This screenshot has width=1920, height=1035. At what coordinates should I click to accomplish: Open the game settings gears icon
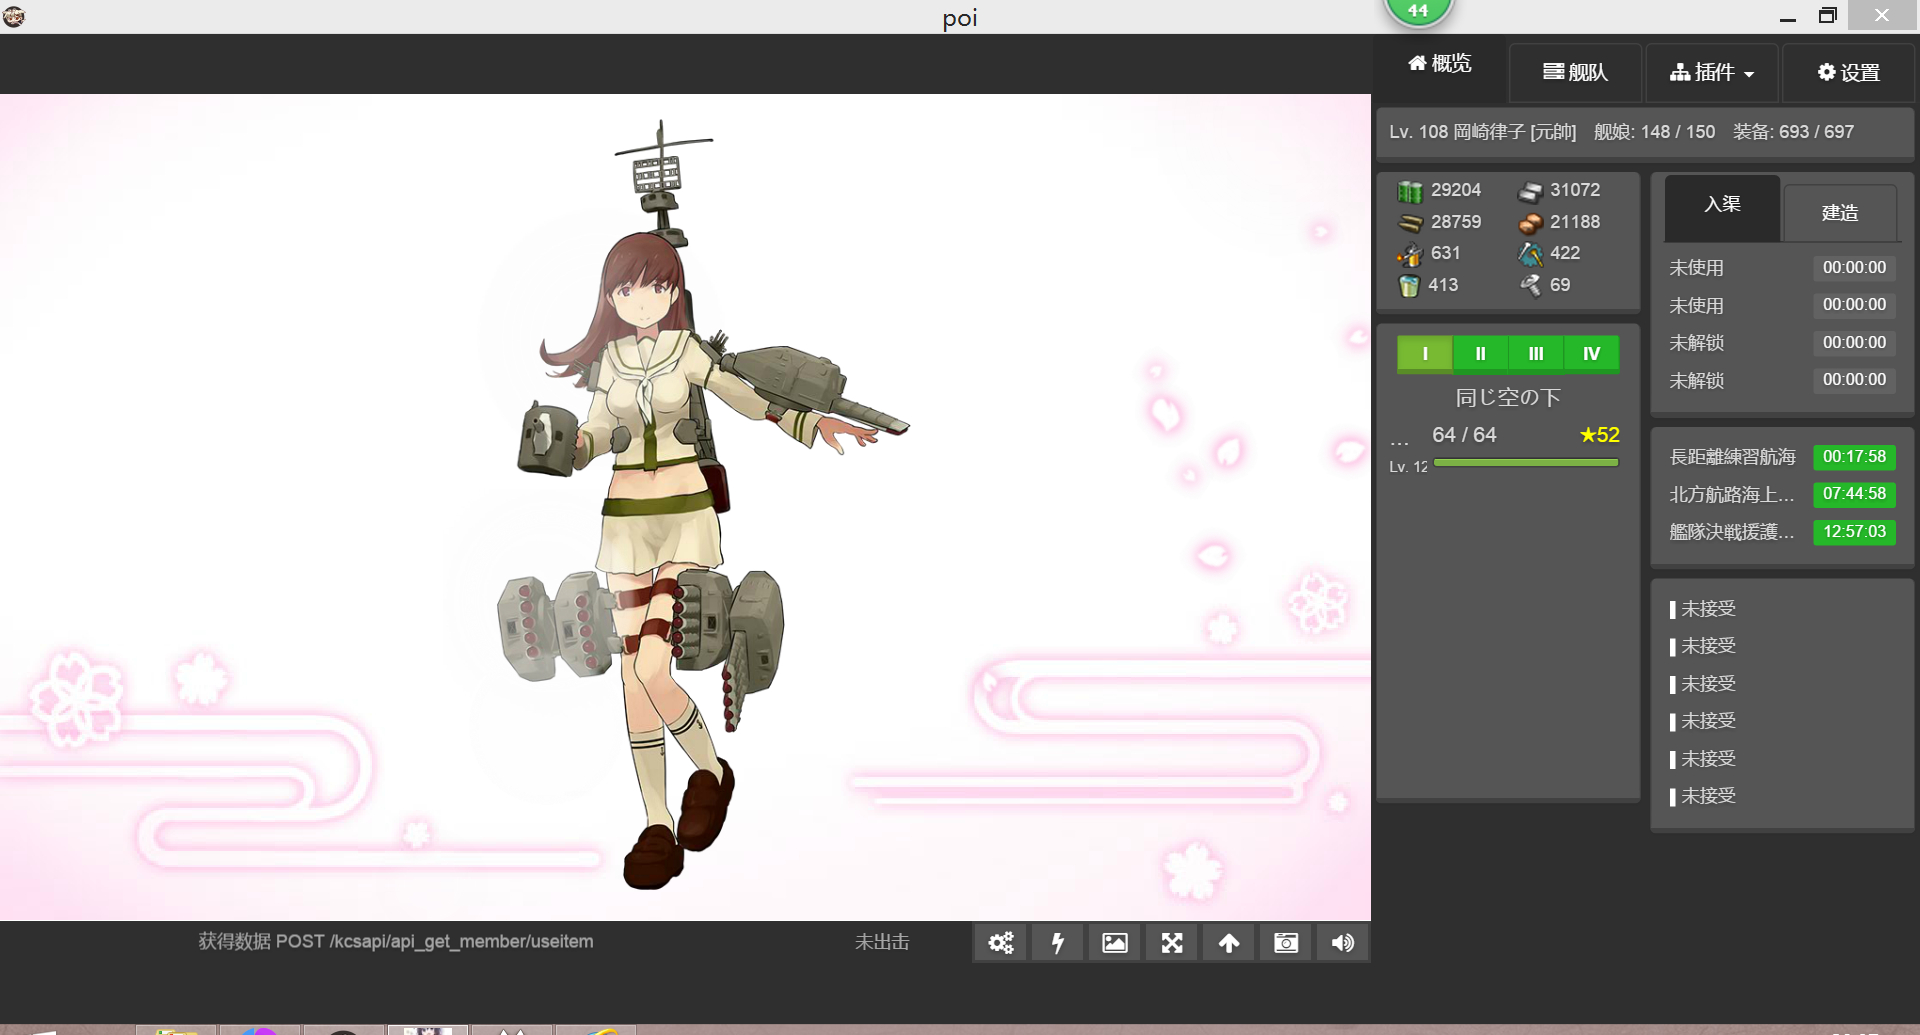point(1001,942)
